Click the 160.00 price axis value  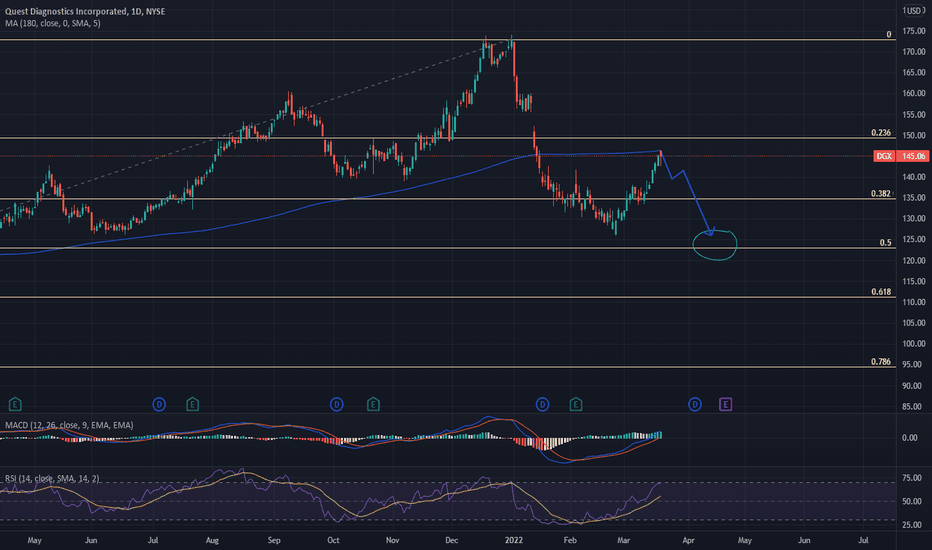914,93
